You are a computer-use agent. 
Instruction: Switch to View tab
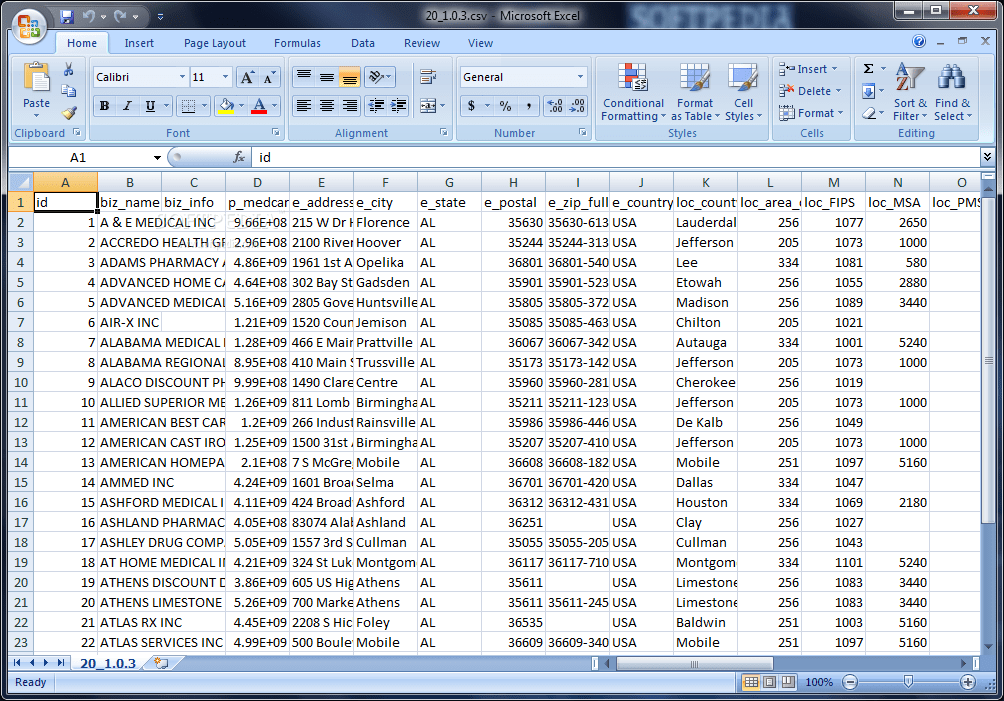[x=480, y=43]
